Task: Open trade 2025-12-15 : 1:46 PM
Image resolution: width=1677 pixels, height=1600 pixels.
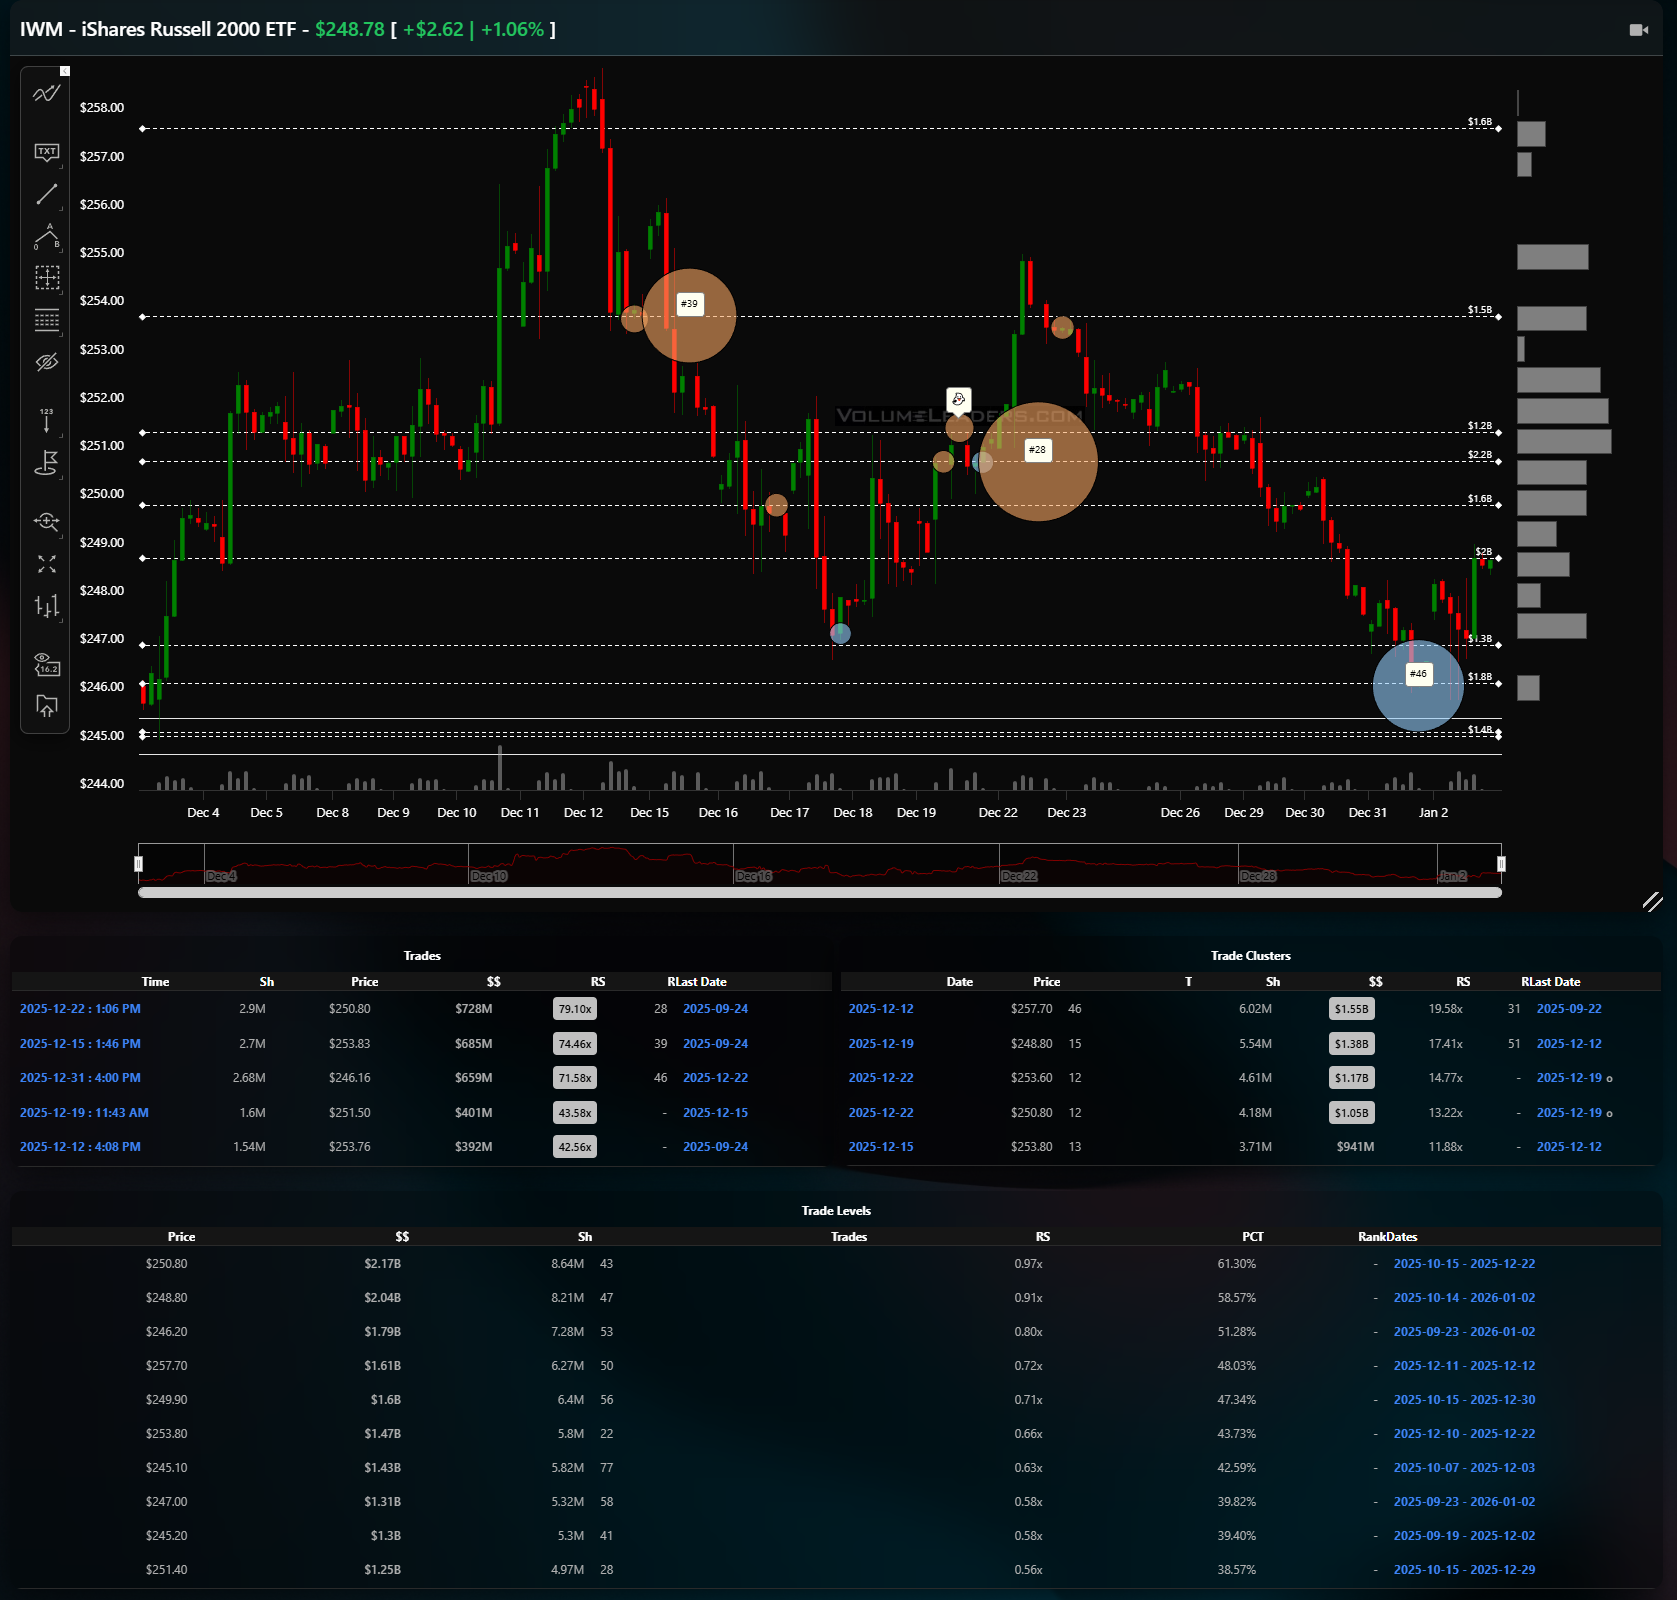Action: click(80, 1044)
